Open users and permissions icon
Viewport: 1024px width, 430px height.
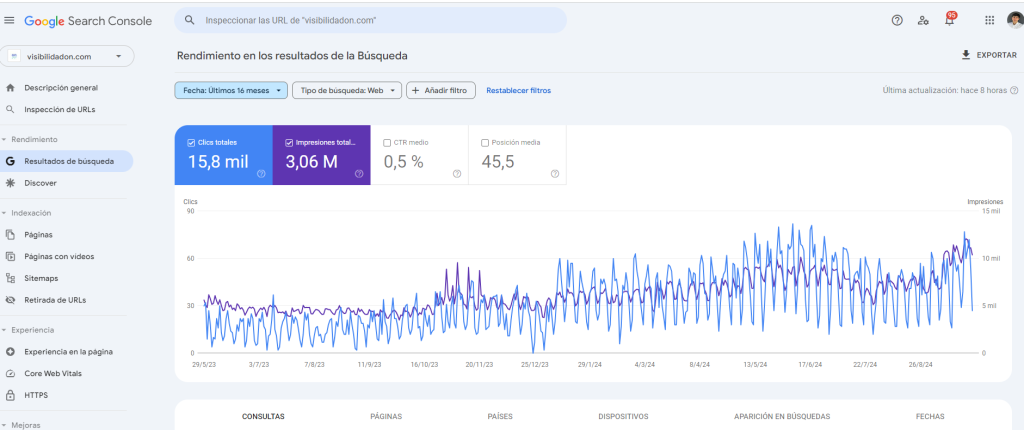click(x=923, y=20)
